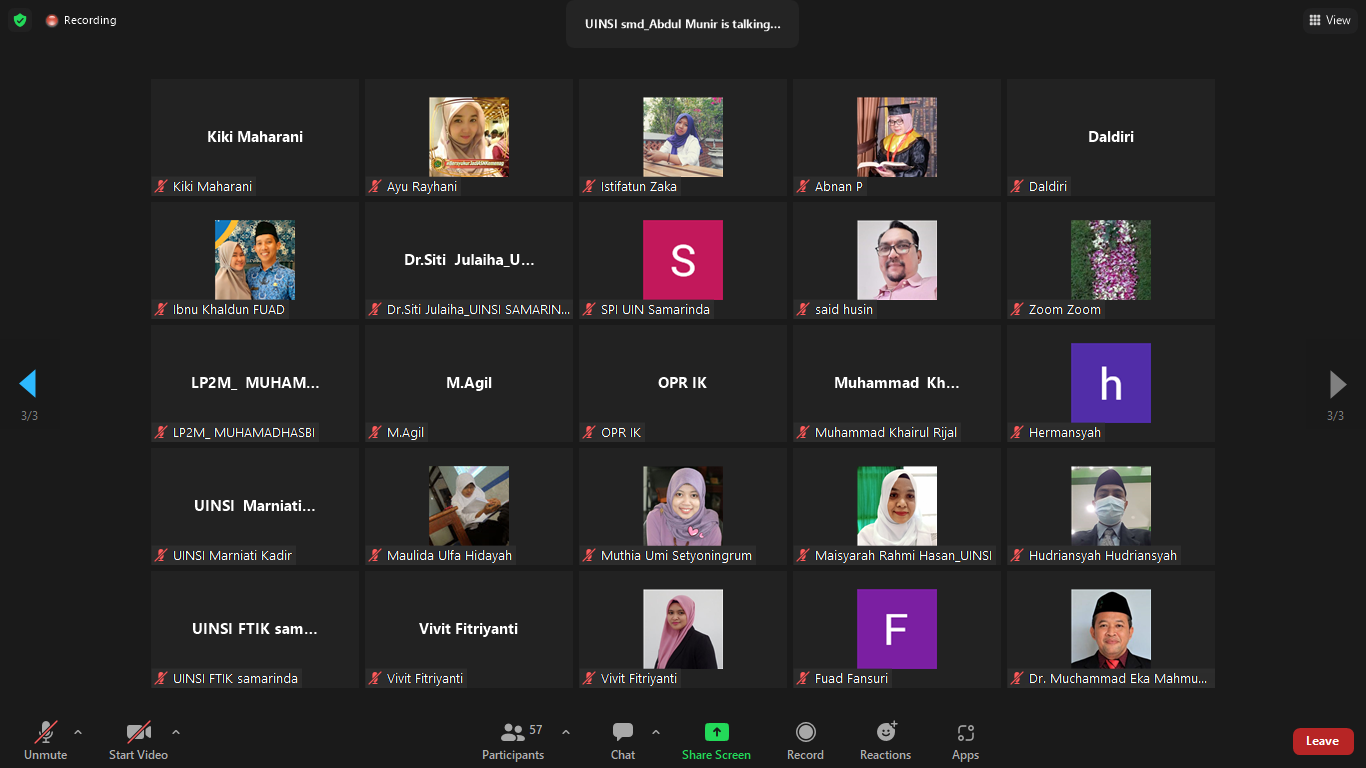Click the muted mic icon by said husin
The width and height of the screenshot is (1366, 768).
pos(803,309)
